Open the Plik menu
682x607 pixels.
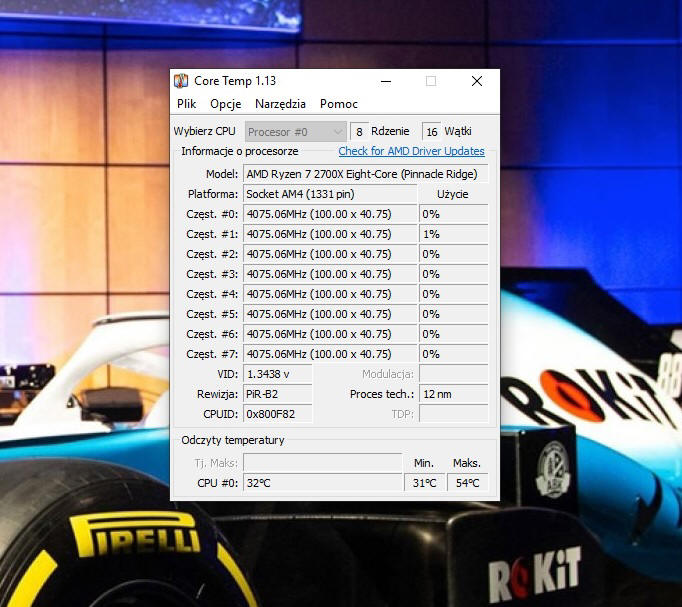186,104
